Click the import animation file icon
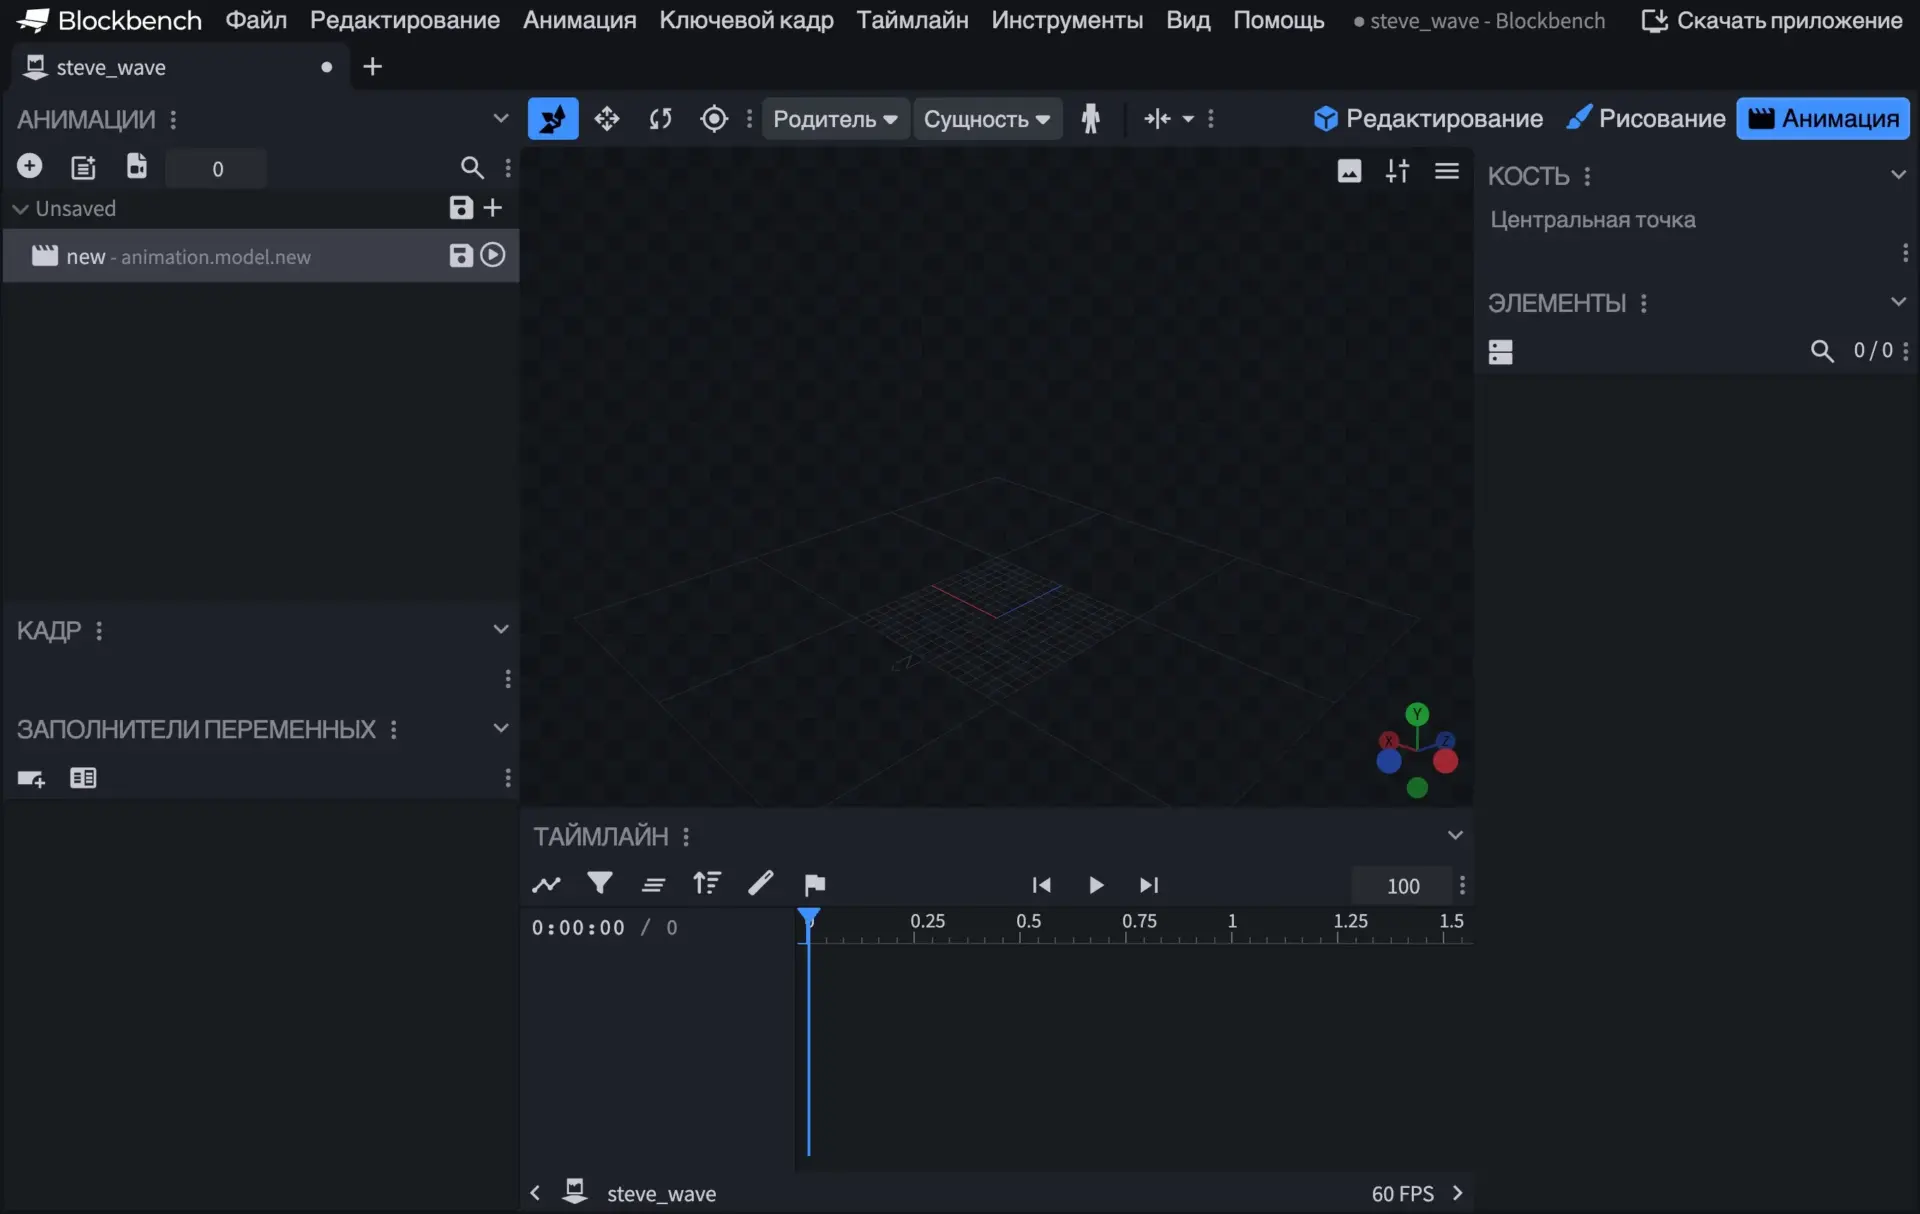1920x1214 pixels. [137, 167]
